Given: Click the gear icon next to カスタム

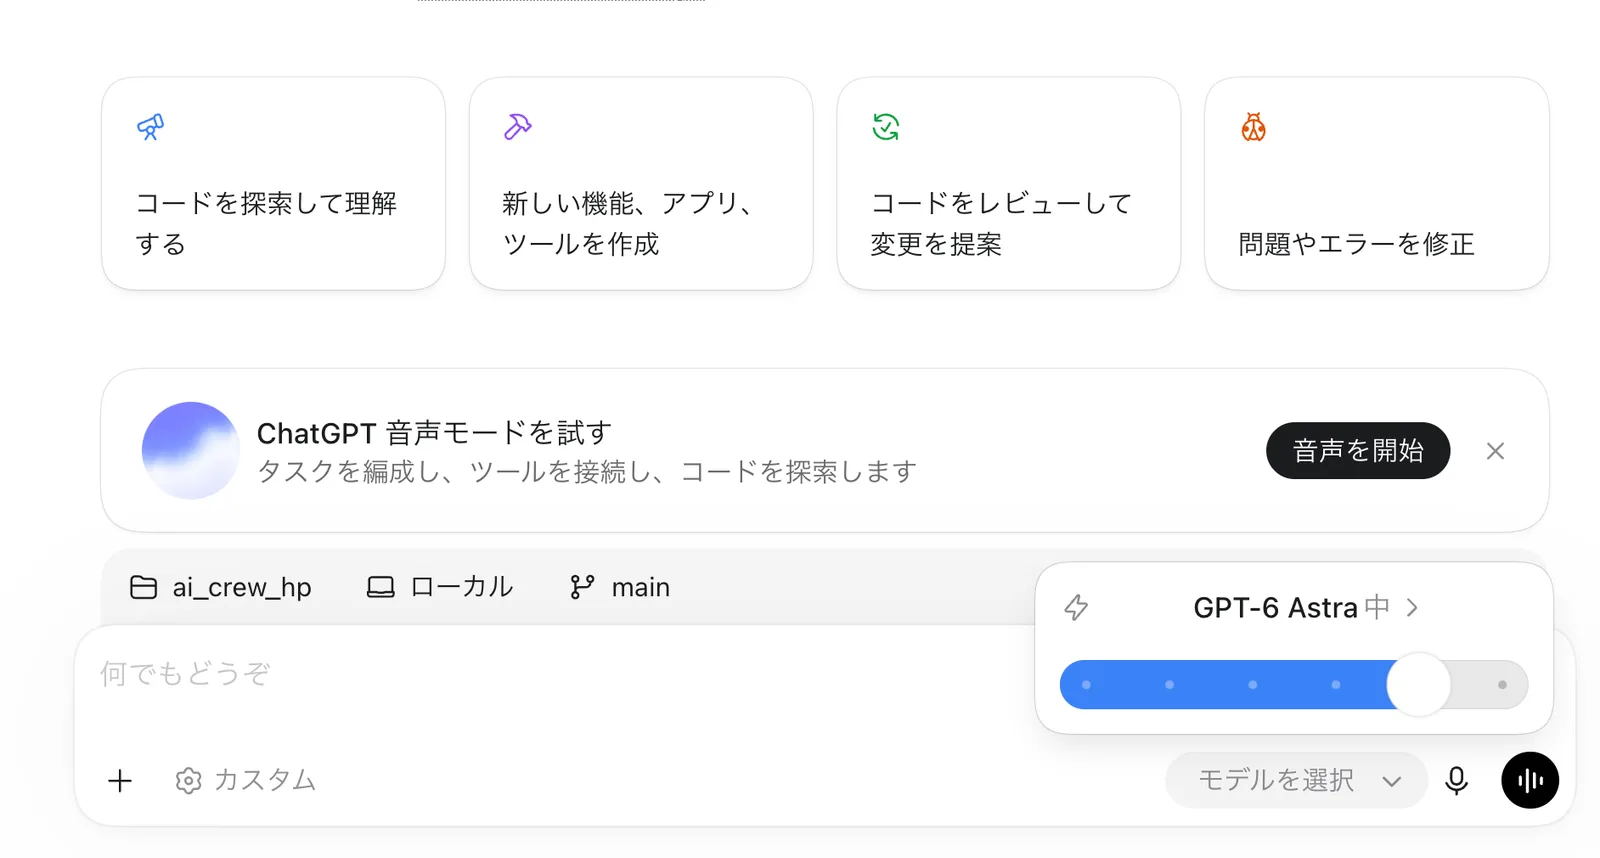Looking at the screenshot, I should tap(188, 781).
